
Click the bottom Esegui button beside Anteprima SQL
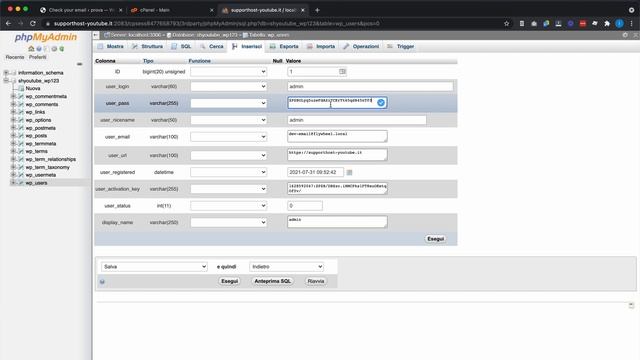tap(229, 281)
